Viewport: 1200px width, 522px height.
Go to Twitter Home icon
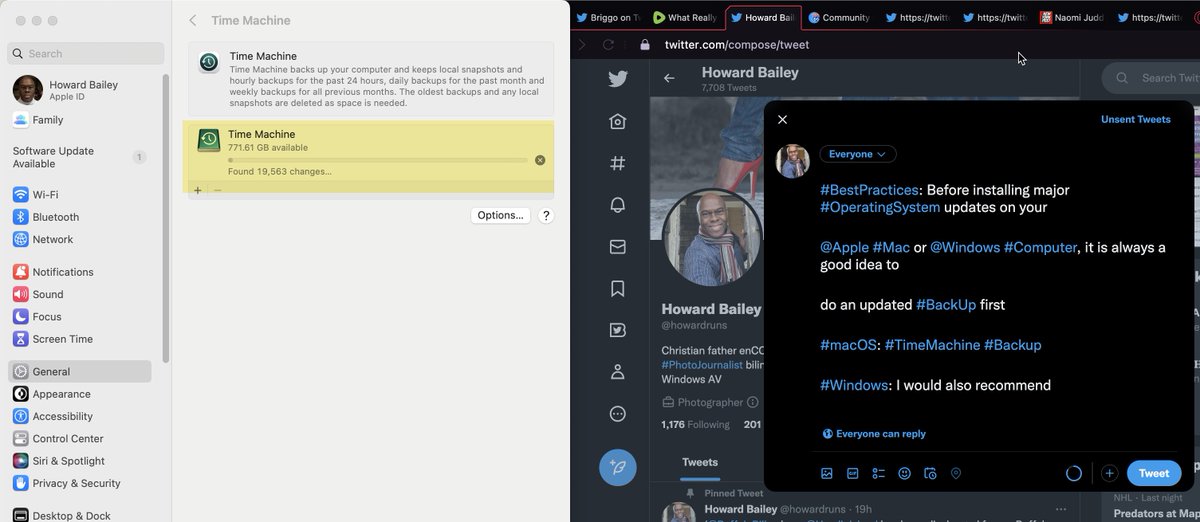click(x=618, y=121)
